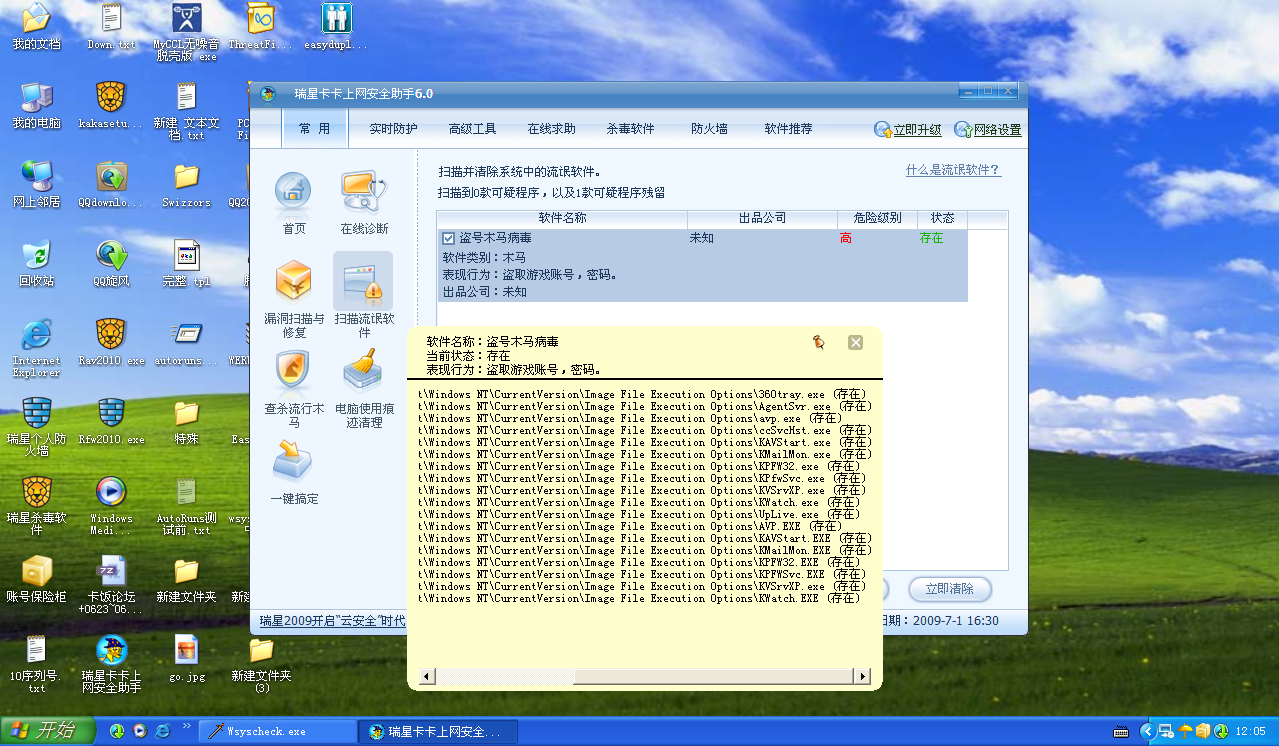
Task: Open MyCCL无噪音脱壳版.exe desktop icon
Action: pyautogui.click(x=186, y=33)
